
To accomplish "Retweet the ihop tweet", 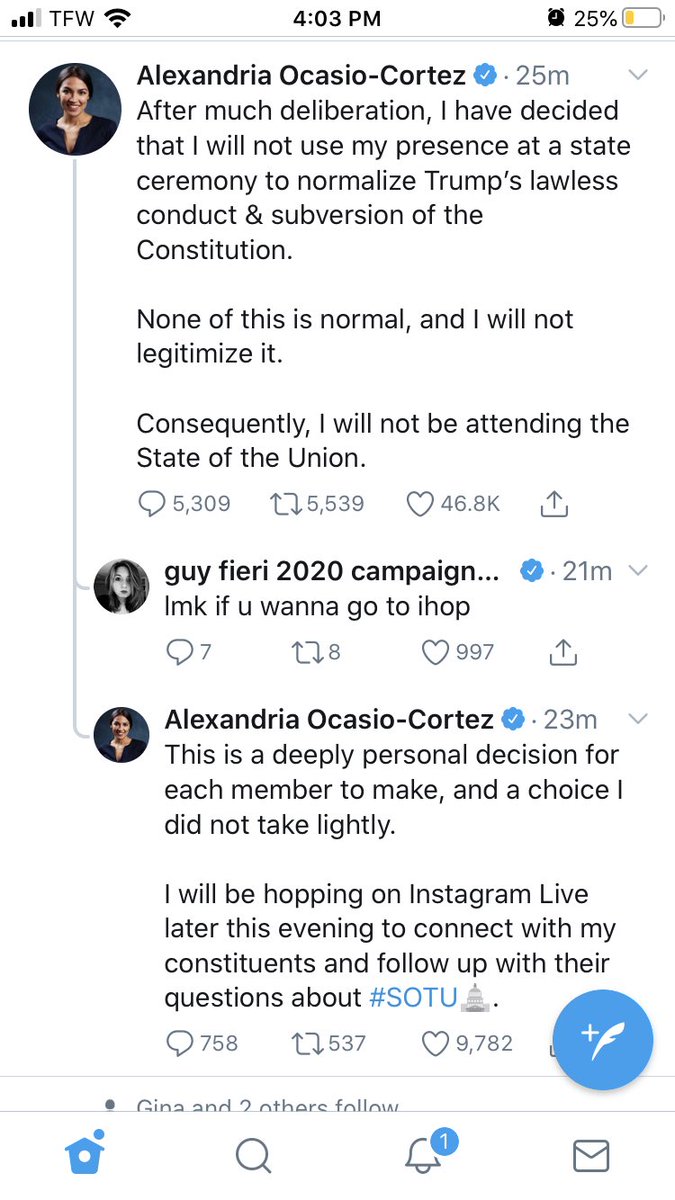I will coord(300,652).
